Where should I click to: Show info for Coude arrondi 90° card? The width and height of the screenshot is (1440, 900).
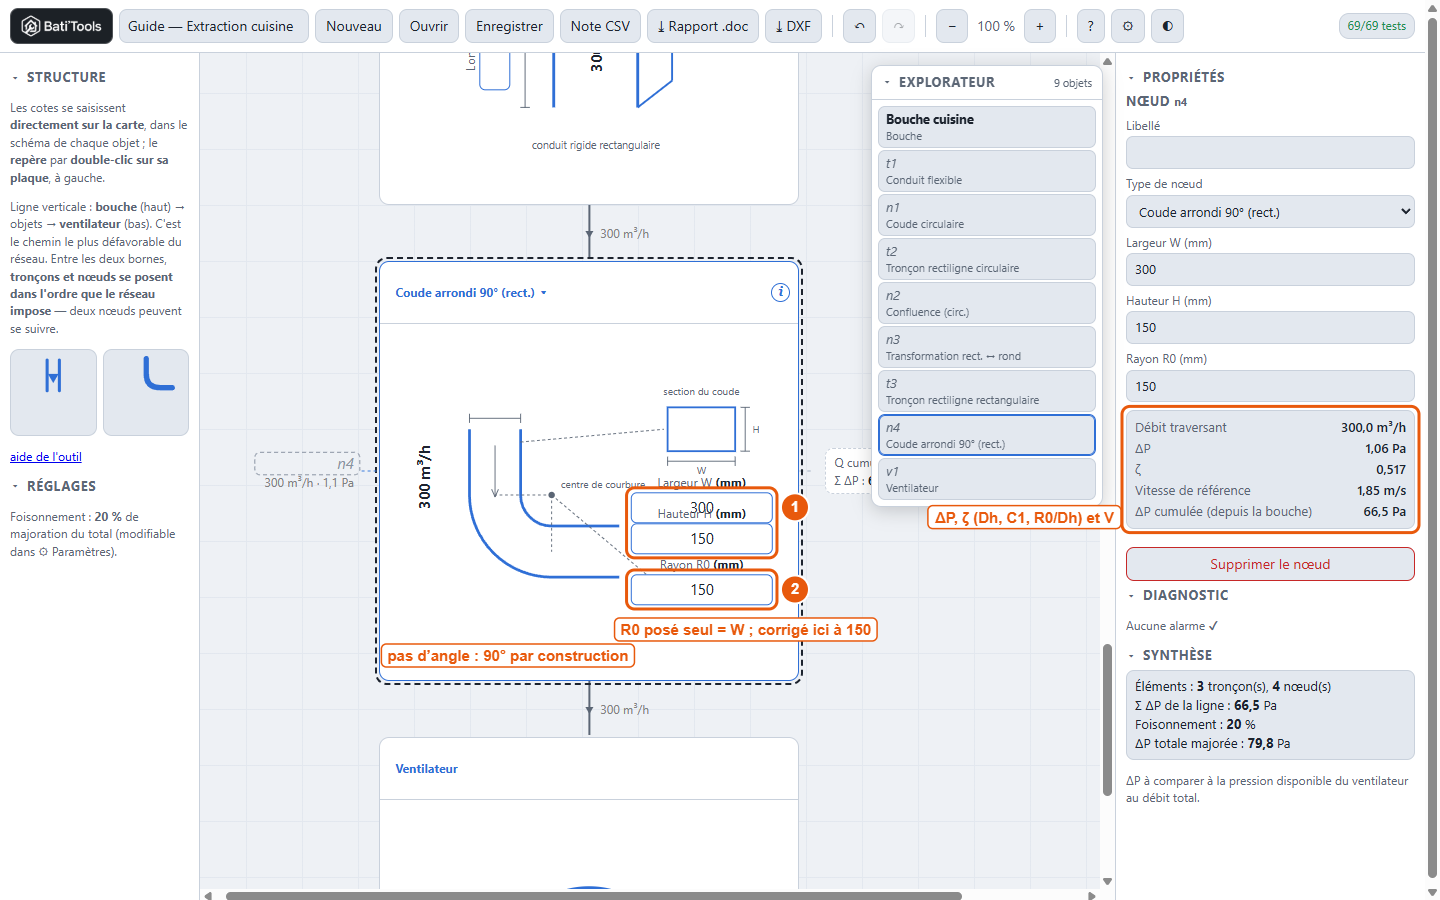coord(780,292)
